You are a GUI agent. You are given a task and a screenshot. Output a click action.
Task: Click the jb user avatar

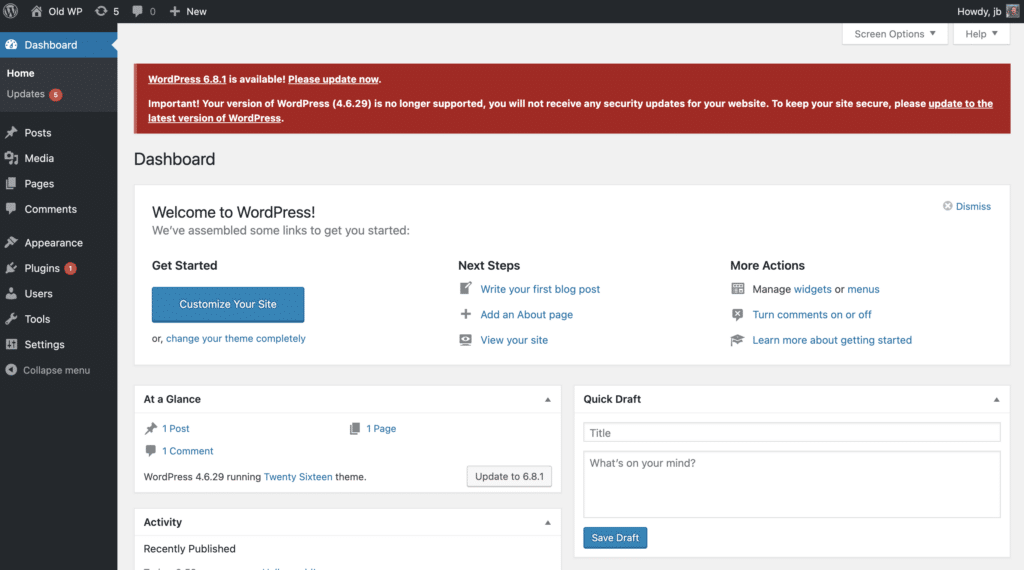(x=1012, y=11)
